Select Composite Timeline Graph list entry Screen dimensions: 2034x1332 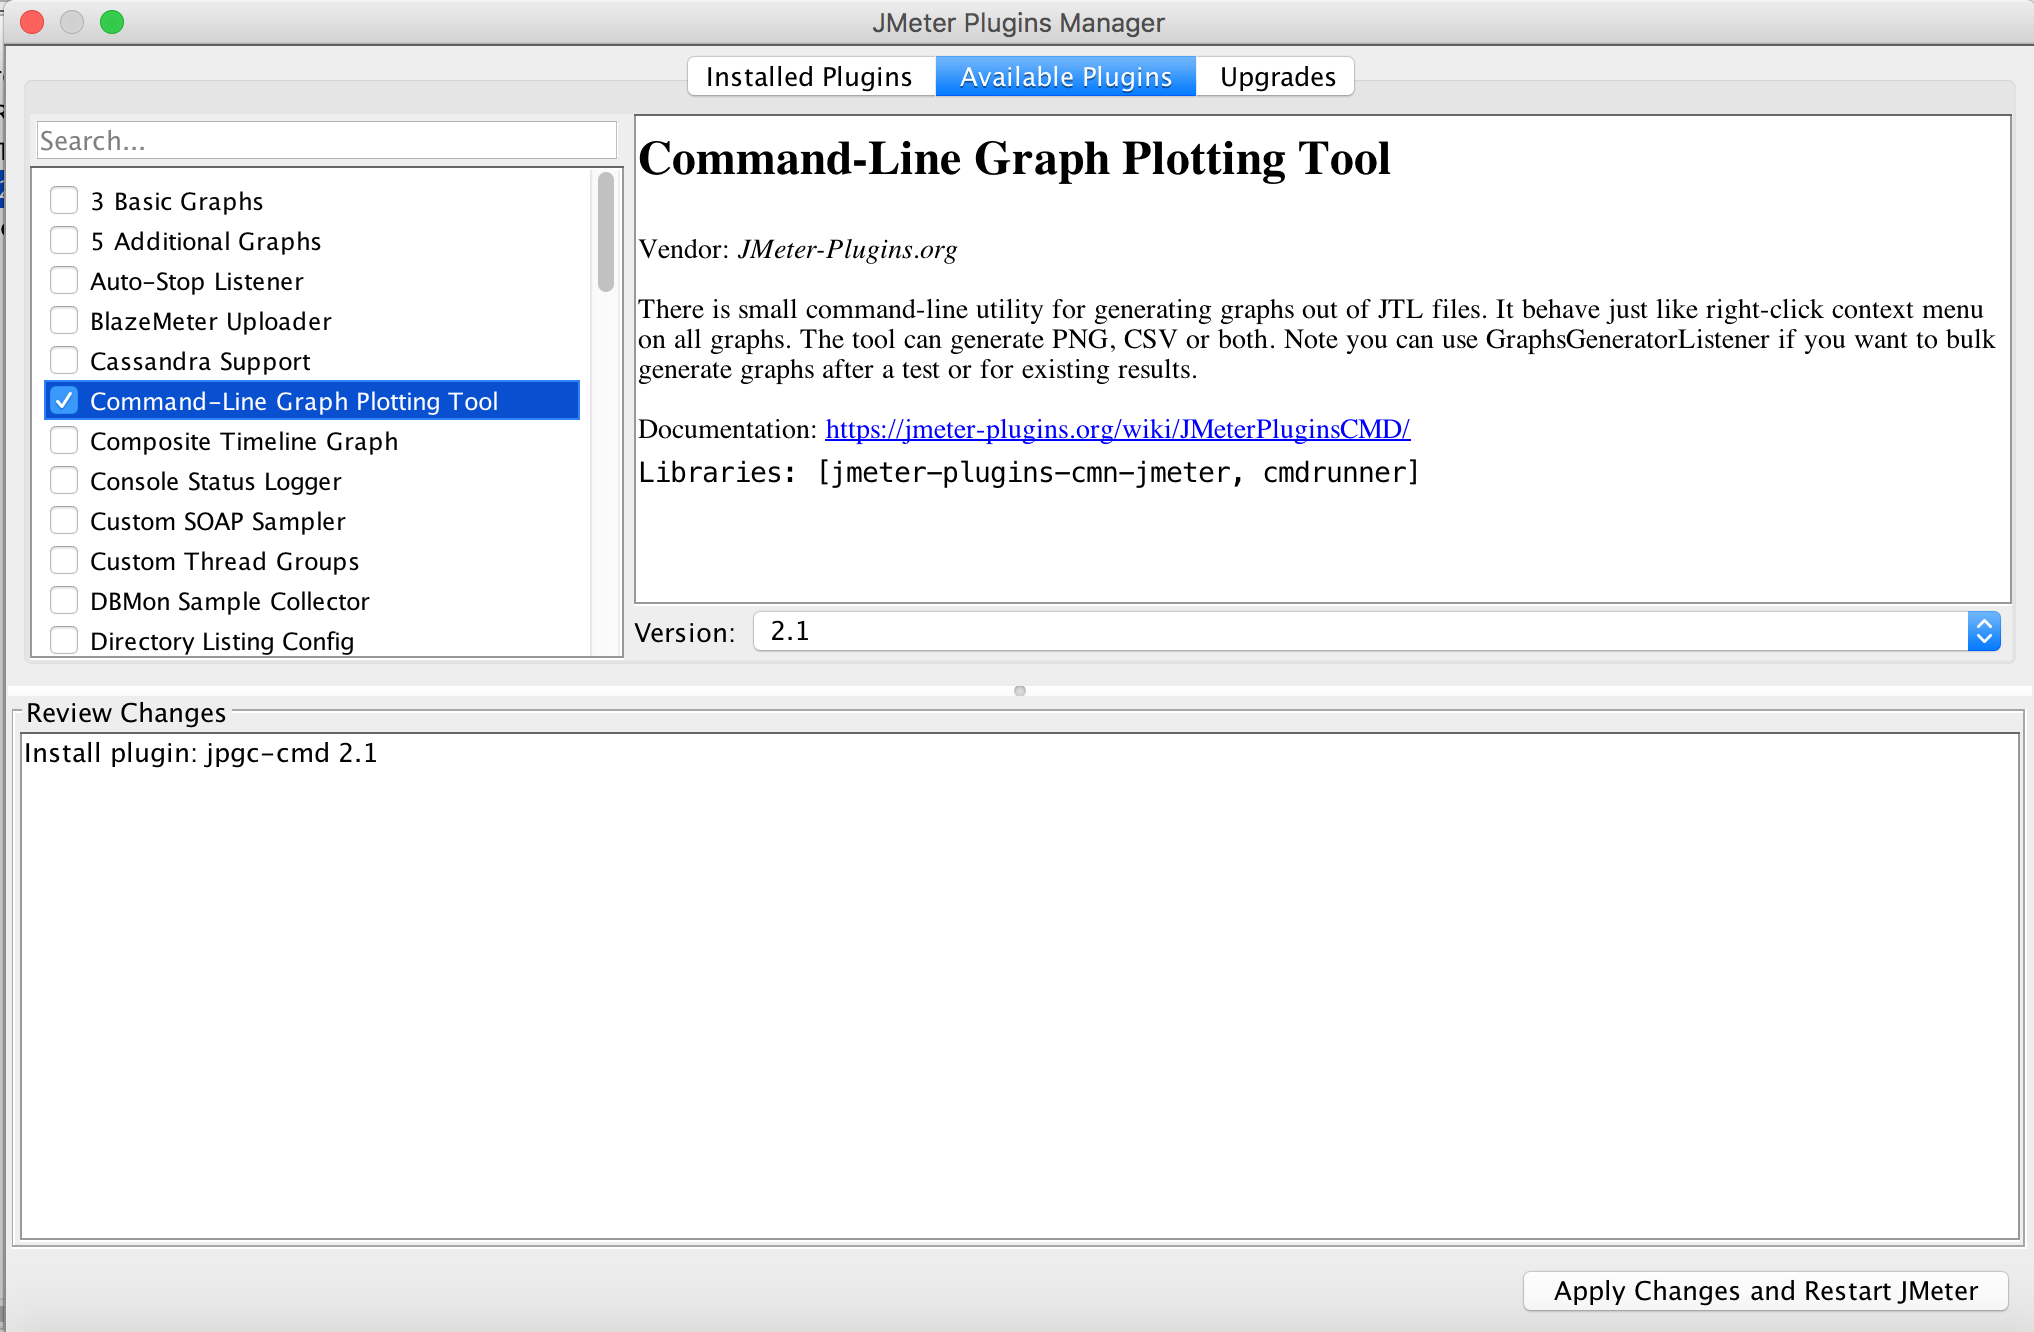point(244,441)
